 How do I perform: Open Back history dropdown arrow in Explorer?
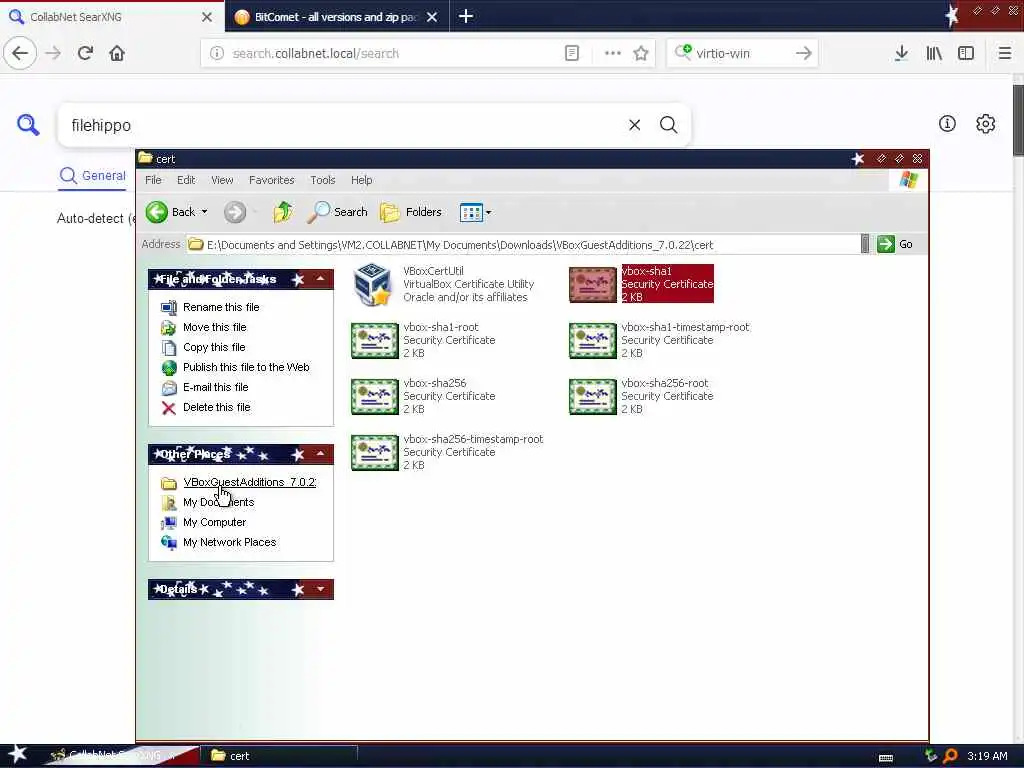(204, 212)
